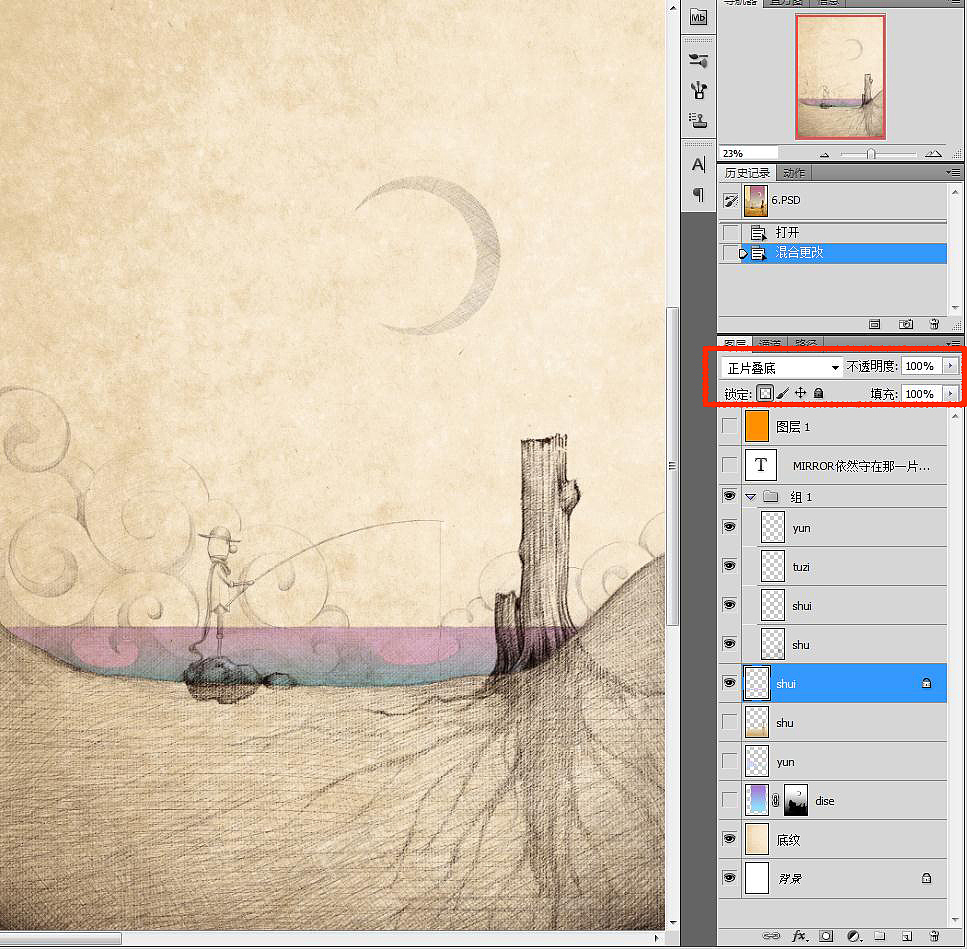967x949 pixels.
Task: Click the lock position move icon
Action: tap(800, 394)
